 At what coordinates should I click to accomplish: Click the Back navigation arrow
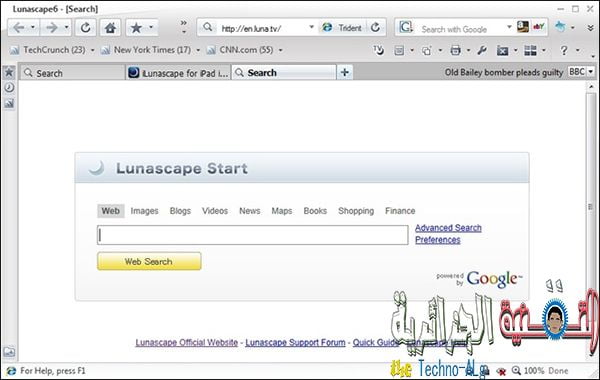[19, 28]
